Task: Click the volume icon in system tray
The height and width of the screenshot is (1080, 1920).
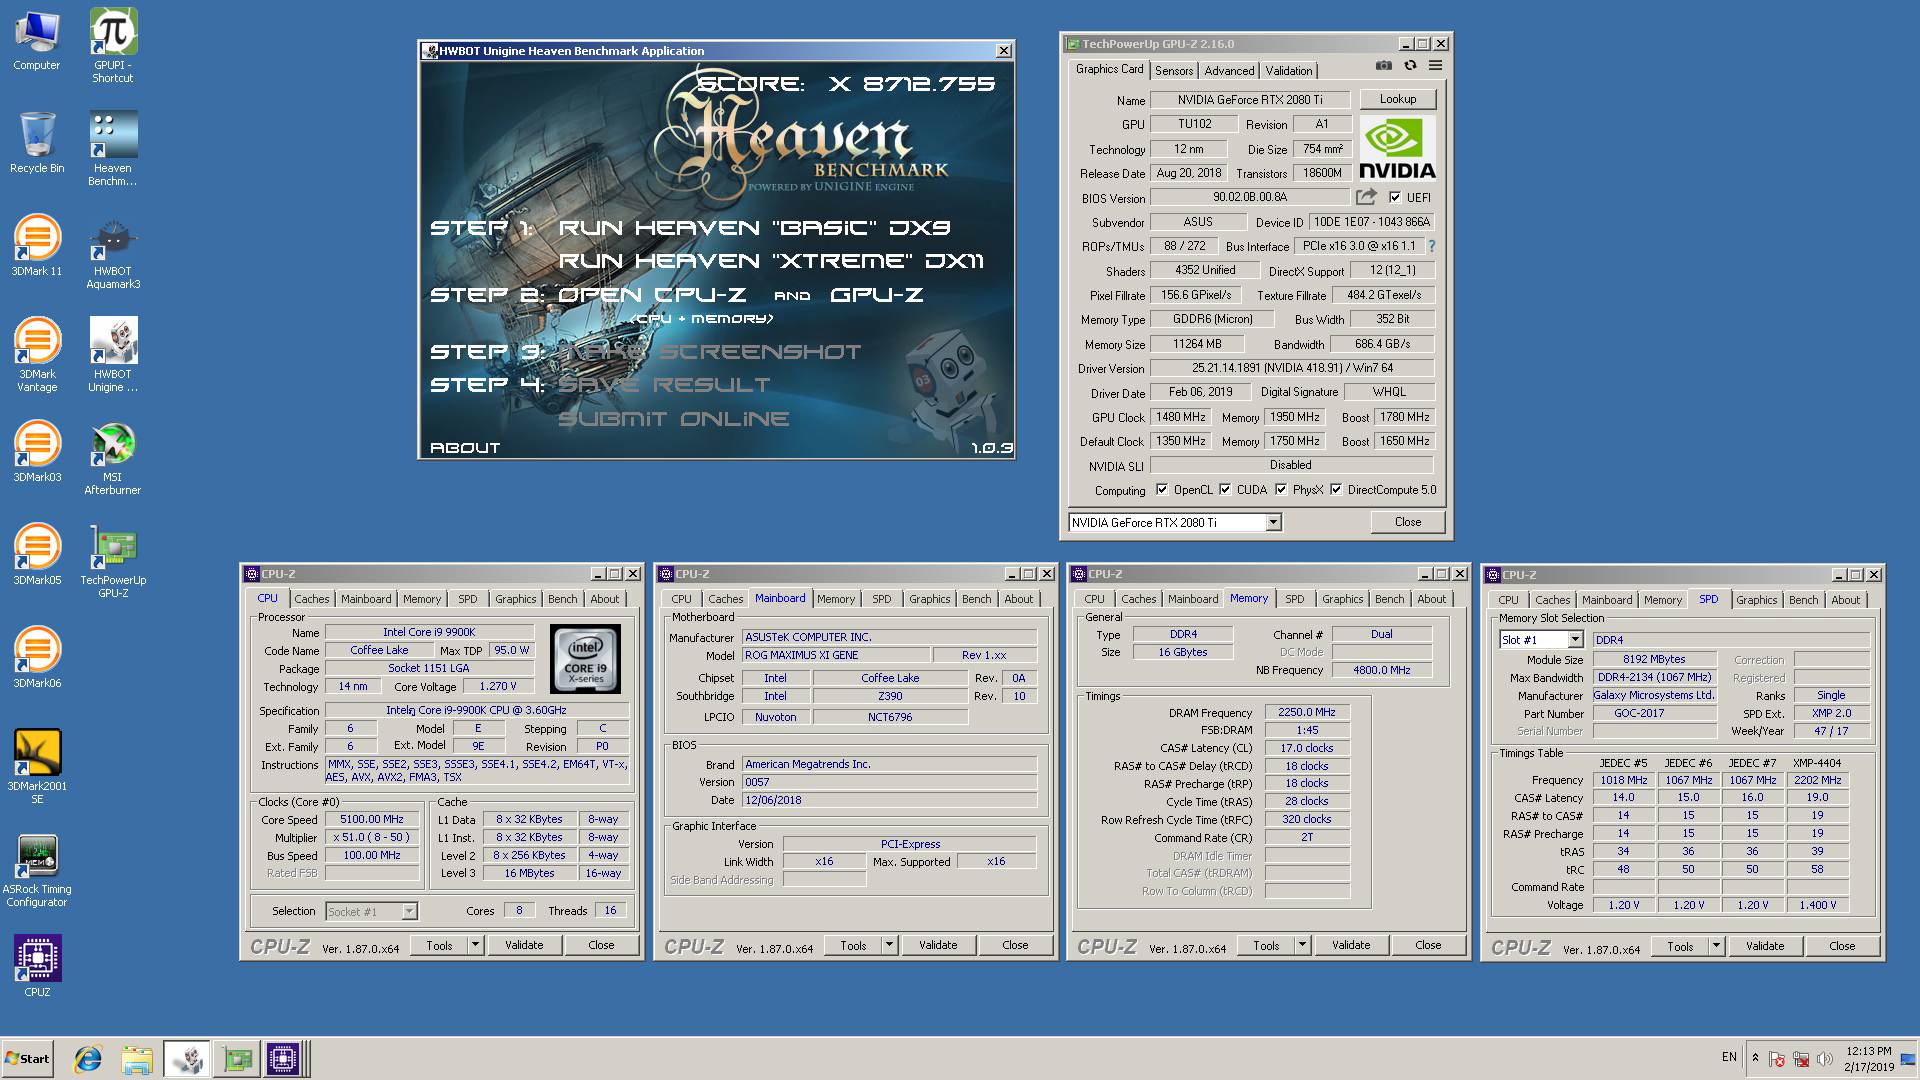Action: (x=1825, y=1059)
